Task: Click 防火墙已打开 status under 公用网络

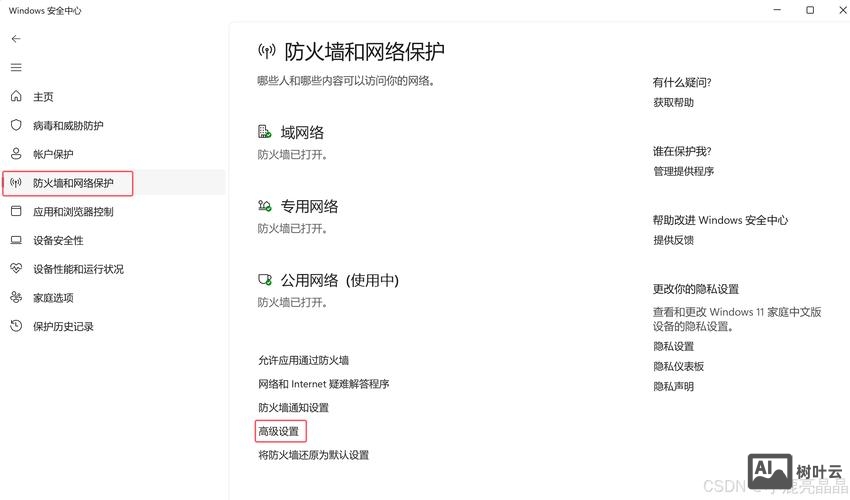Action: [292, 303]
